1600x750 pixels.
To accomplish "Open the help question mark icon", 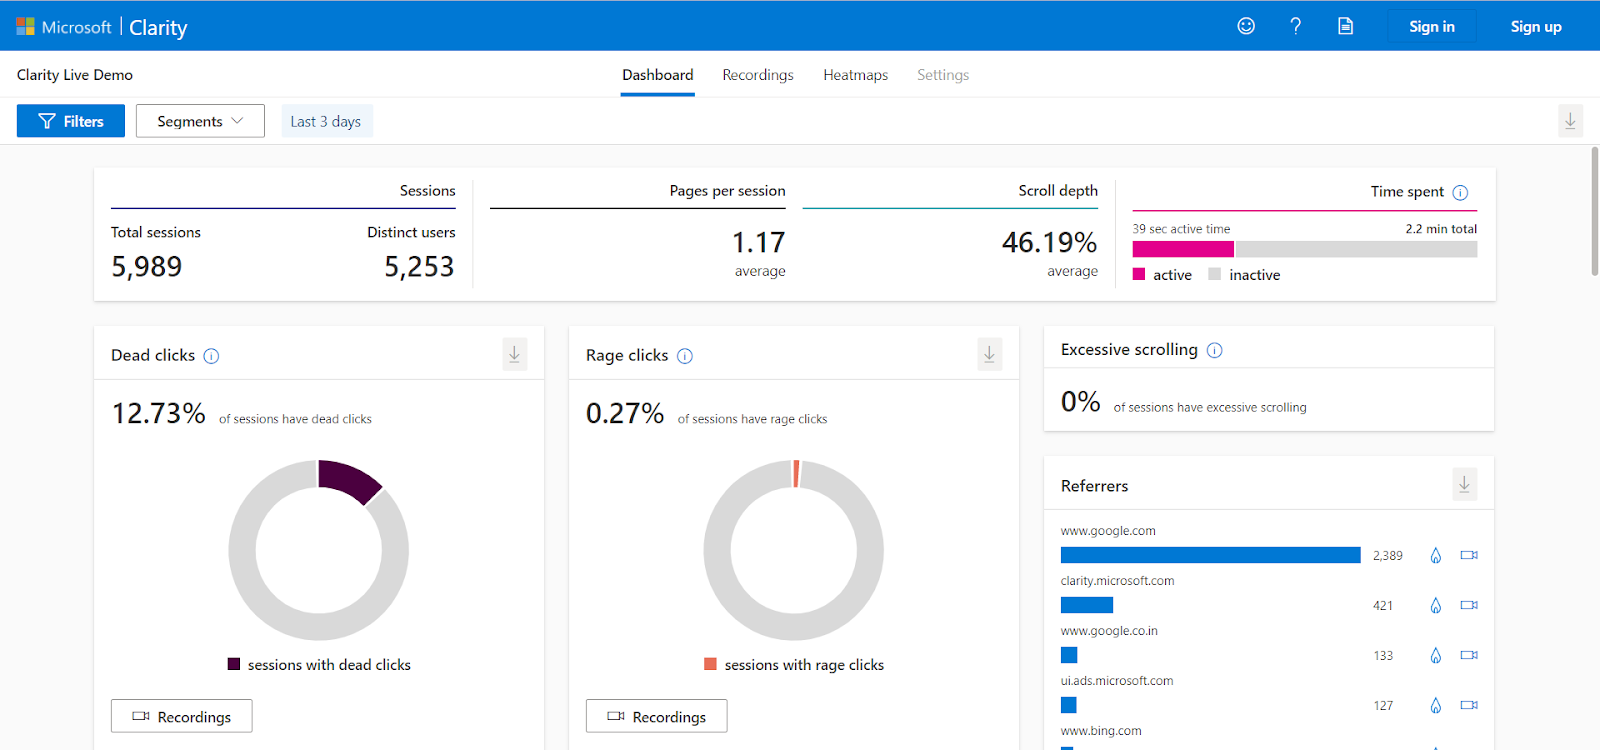I will (1295, 26).
